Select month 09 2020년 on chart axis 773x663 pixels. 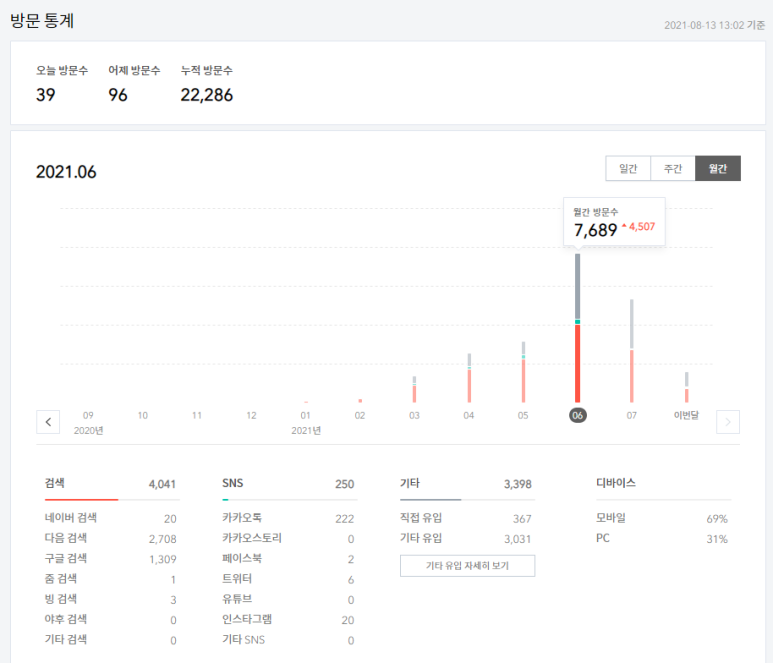[x=88, y=422]
